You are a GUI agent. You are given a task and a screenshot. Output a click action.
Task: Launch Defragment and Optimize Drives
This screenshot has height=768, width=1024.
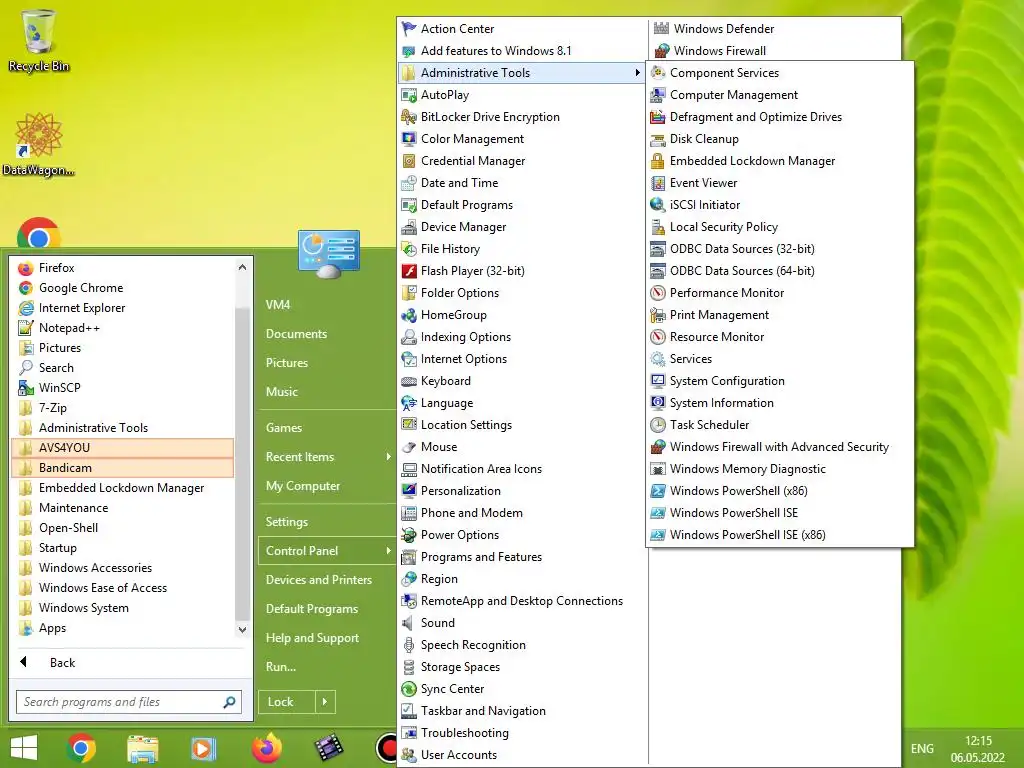[780, 117]
